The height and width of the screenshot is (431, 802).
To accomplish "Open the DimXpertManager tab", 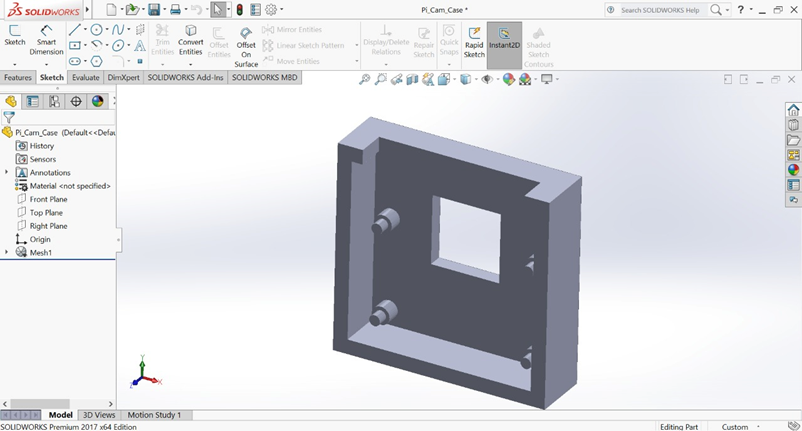I will tap(76, 101).
